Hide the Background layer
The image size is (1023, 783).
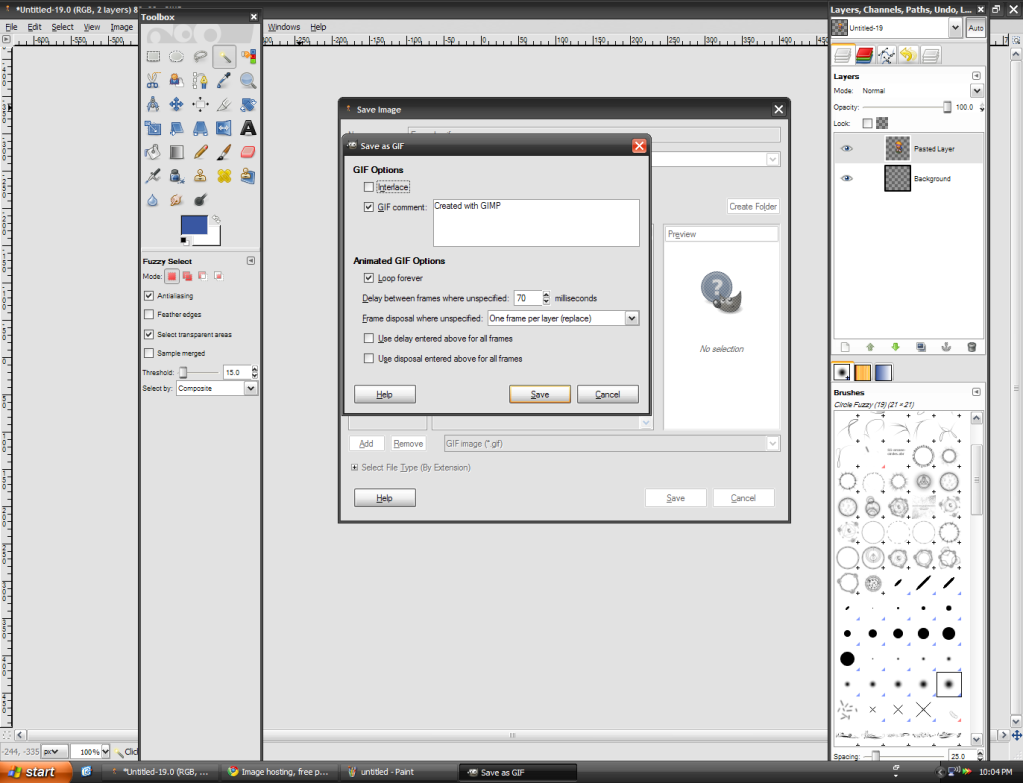coord(846,178)
